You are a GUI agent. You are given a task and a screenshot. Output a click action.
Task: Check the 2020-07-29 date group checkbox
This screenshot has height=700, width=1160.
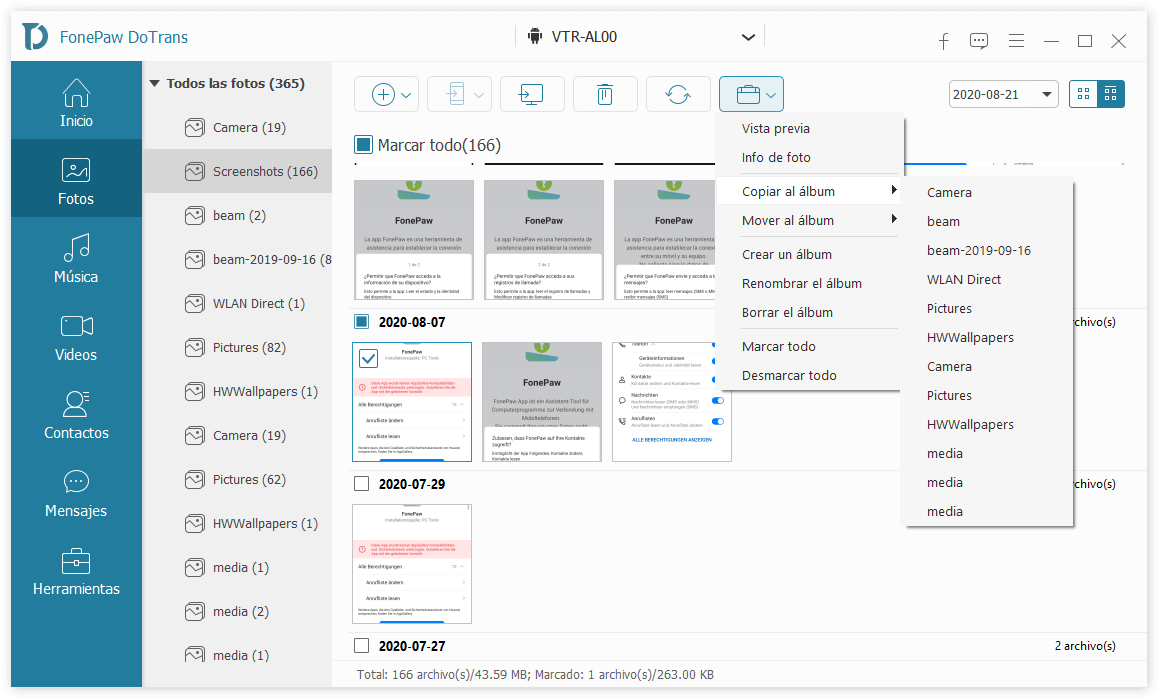361,484
